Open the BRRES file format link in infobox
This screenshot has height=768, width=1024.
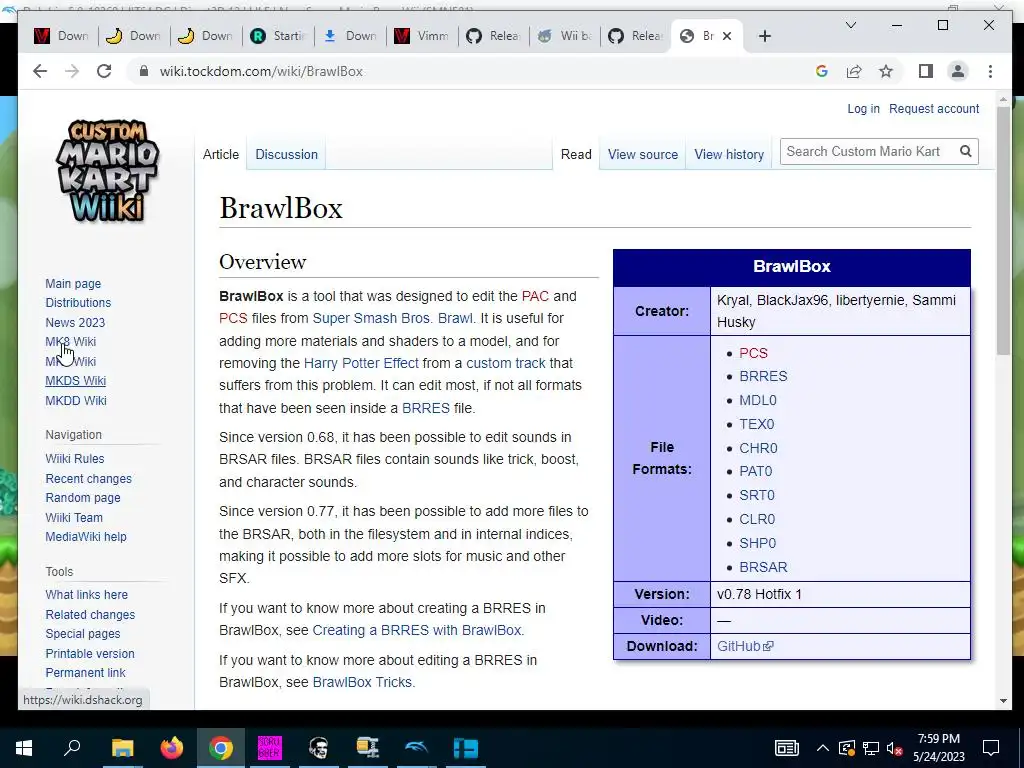tap(763, 376)
